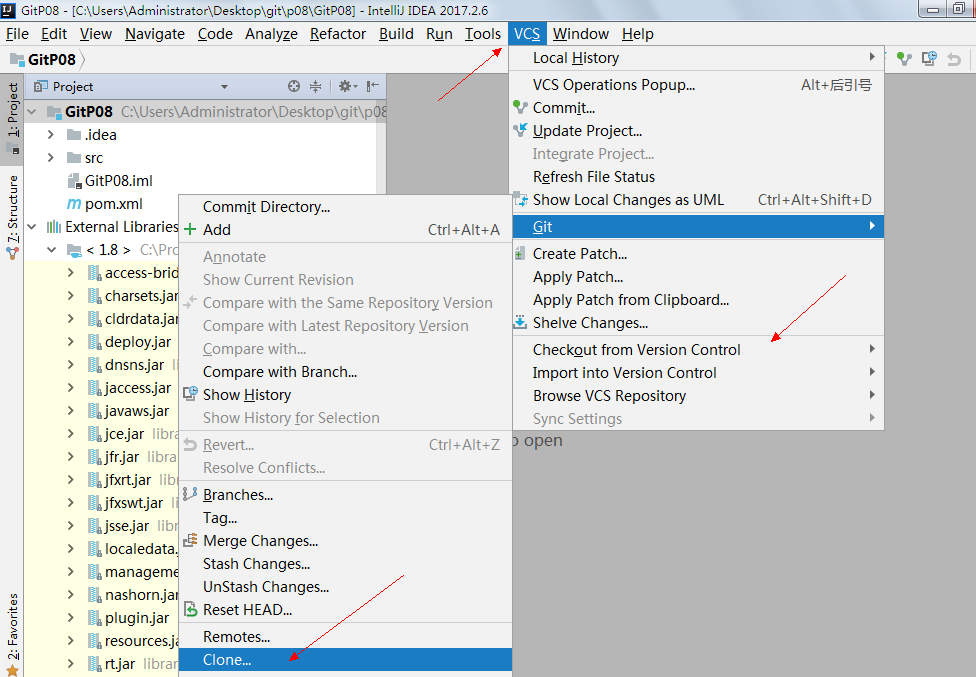Expand the src folder

(51, 158)
